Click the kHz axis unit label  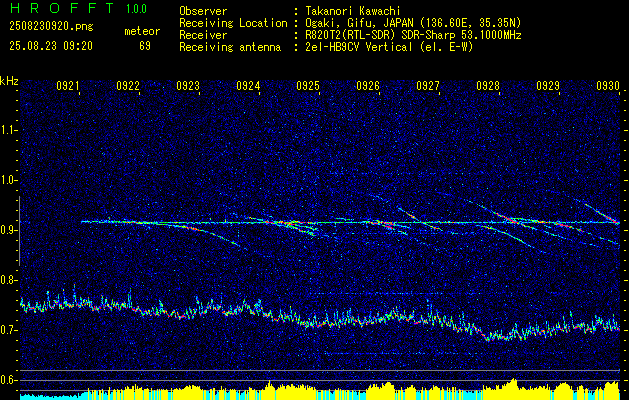[x=9, y=81]
